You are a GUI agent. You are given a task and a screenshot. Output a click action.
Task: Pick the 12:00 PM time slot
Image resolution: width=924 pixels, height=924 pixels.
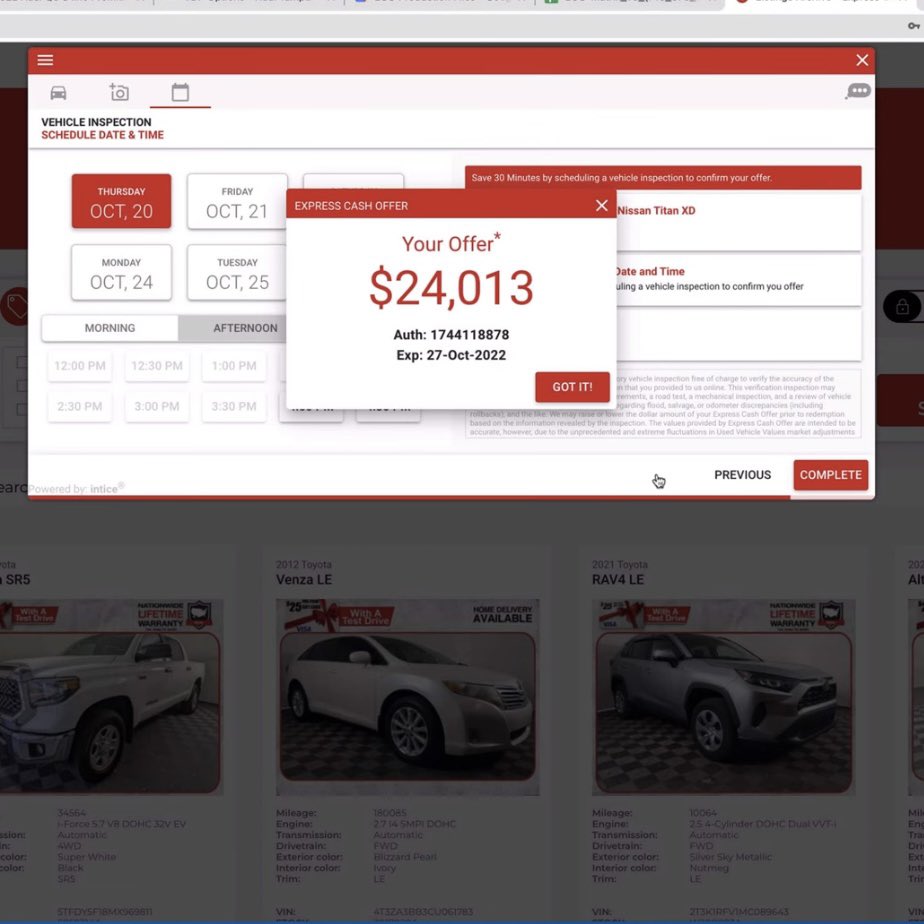click(x=80, y=366)
